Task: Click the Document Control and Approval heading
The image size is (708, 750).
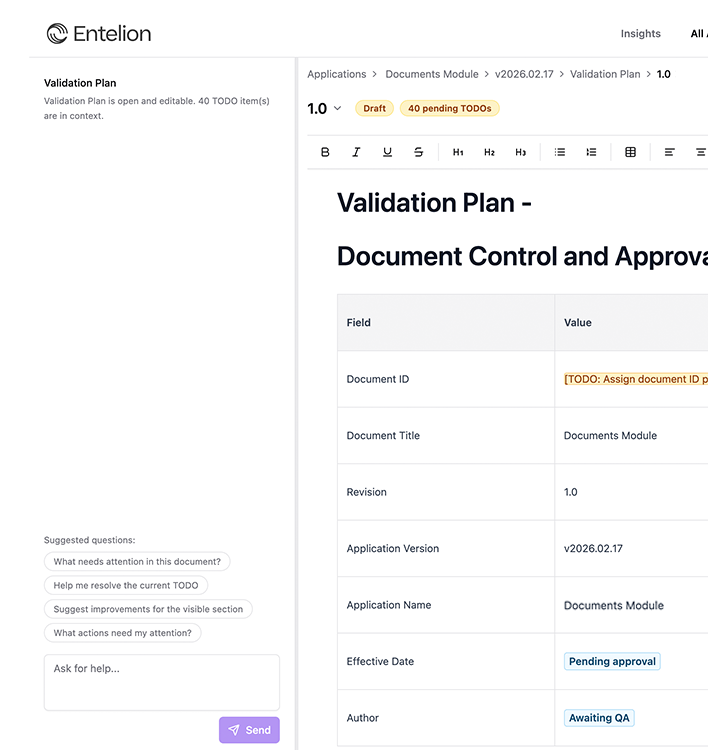Action: 522,256
